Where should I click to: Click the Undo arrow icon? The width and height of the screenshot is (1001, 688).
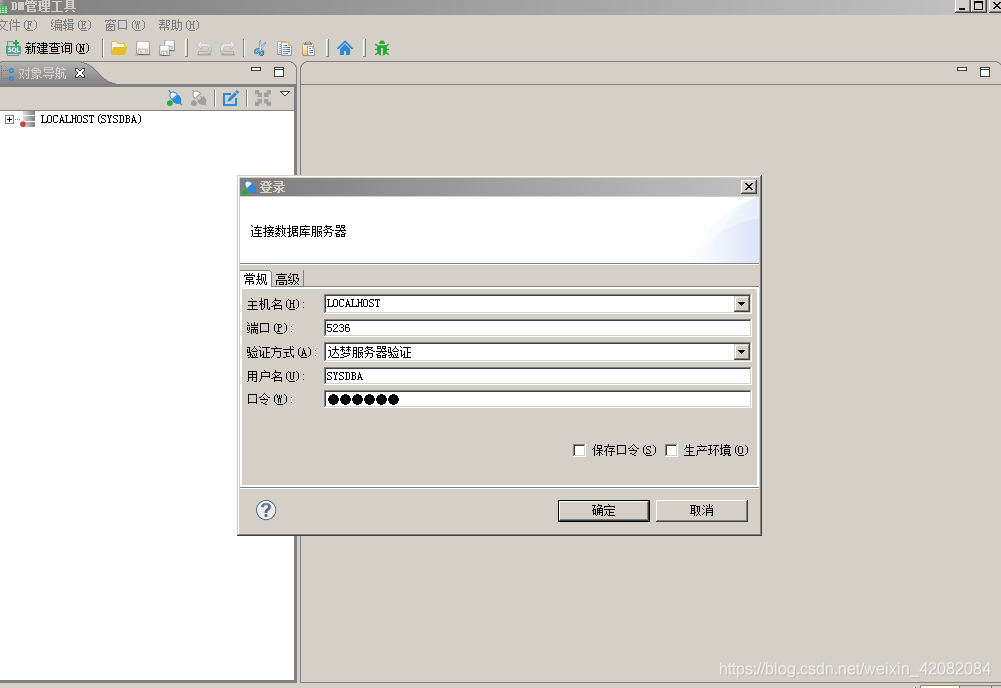coord(204,49)
